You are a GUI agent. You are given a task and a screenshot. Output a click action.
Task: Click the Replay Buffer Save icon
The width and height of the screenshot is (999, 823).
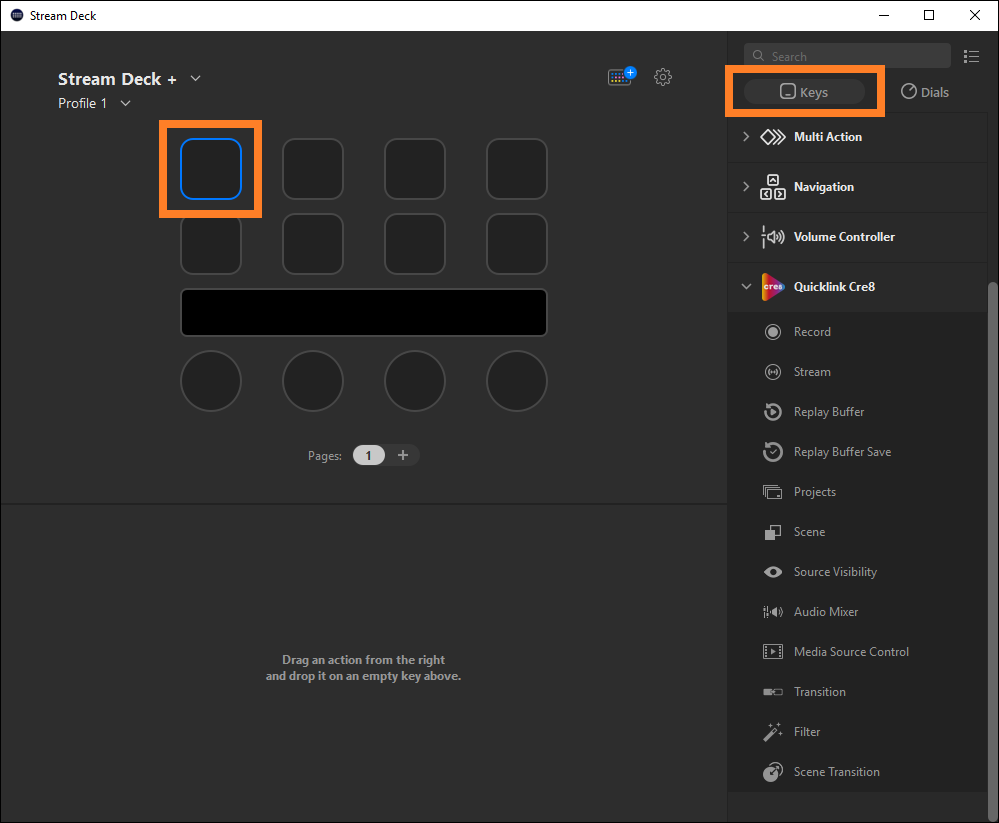click(773, 452)
